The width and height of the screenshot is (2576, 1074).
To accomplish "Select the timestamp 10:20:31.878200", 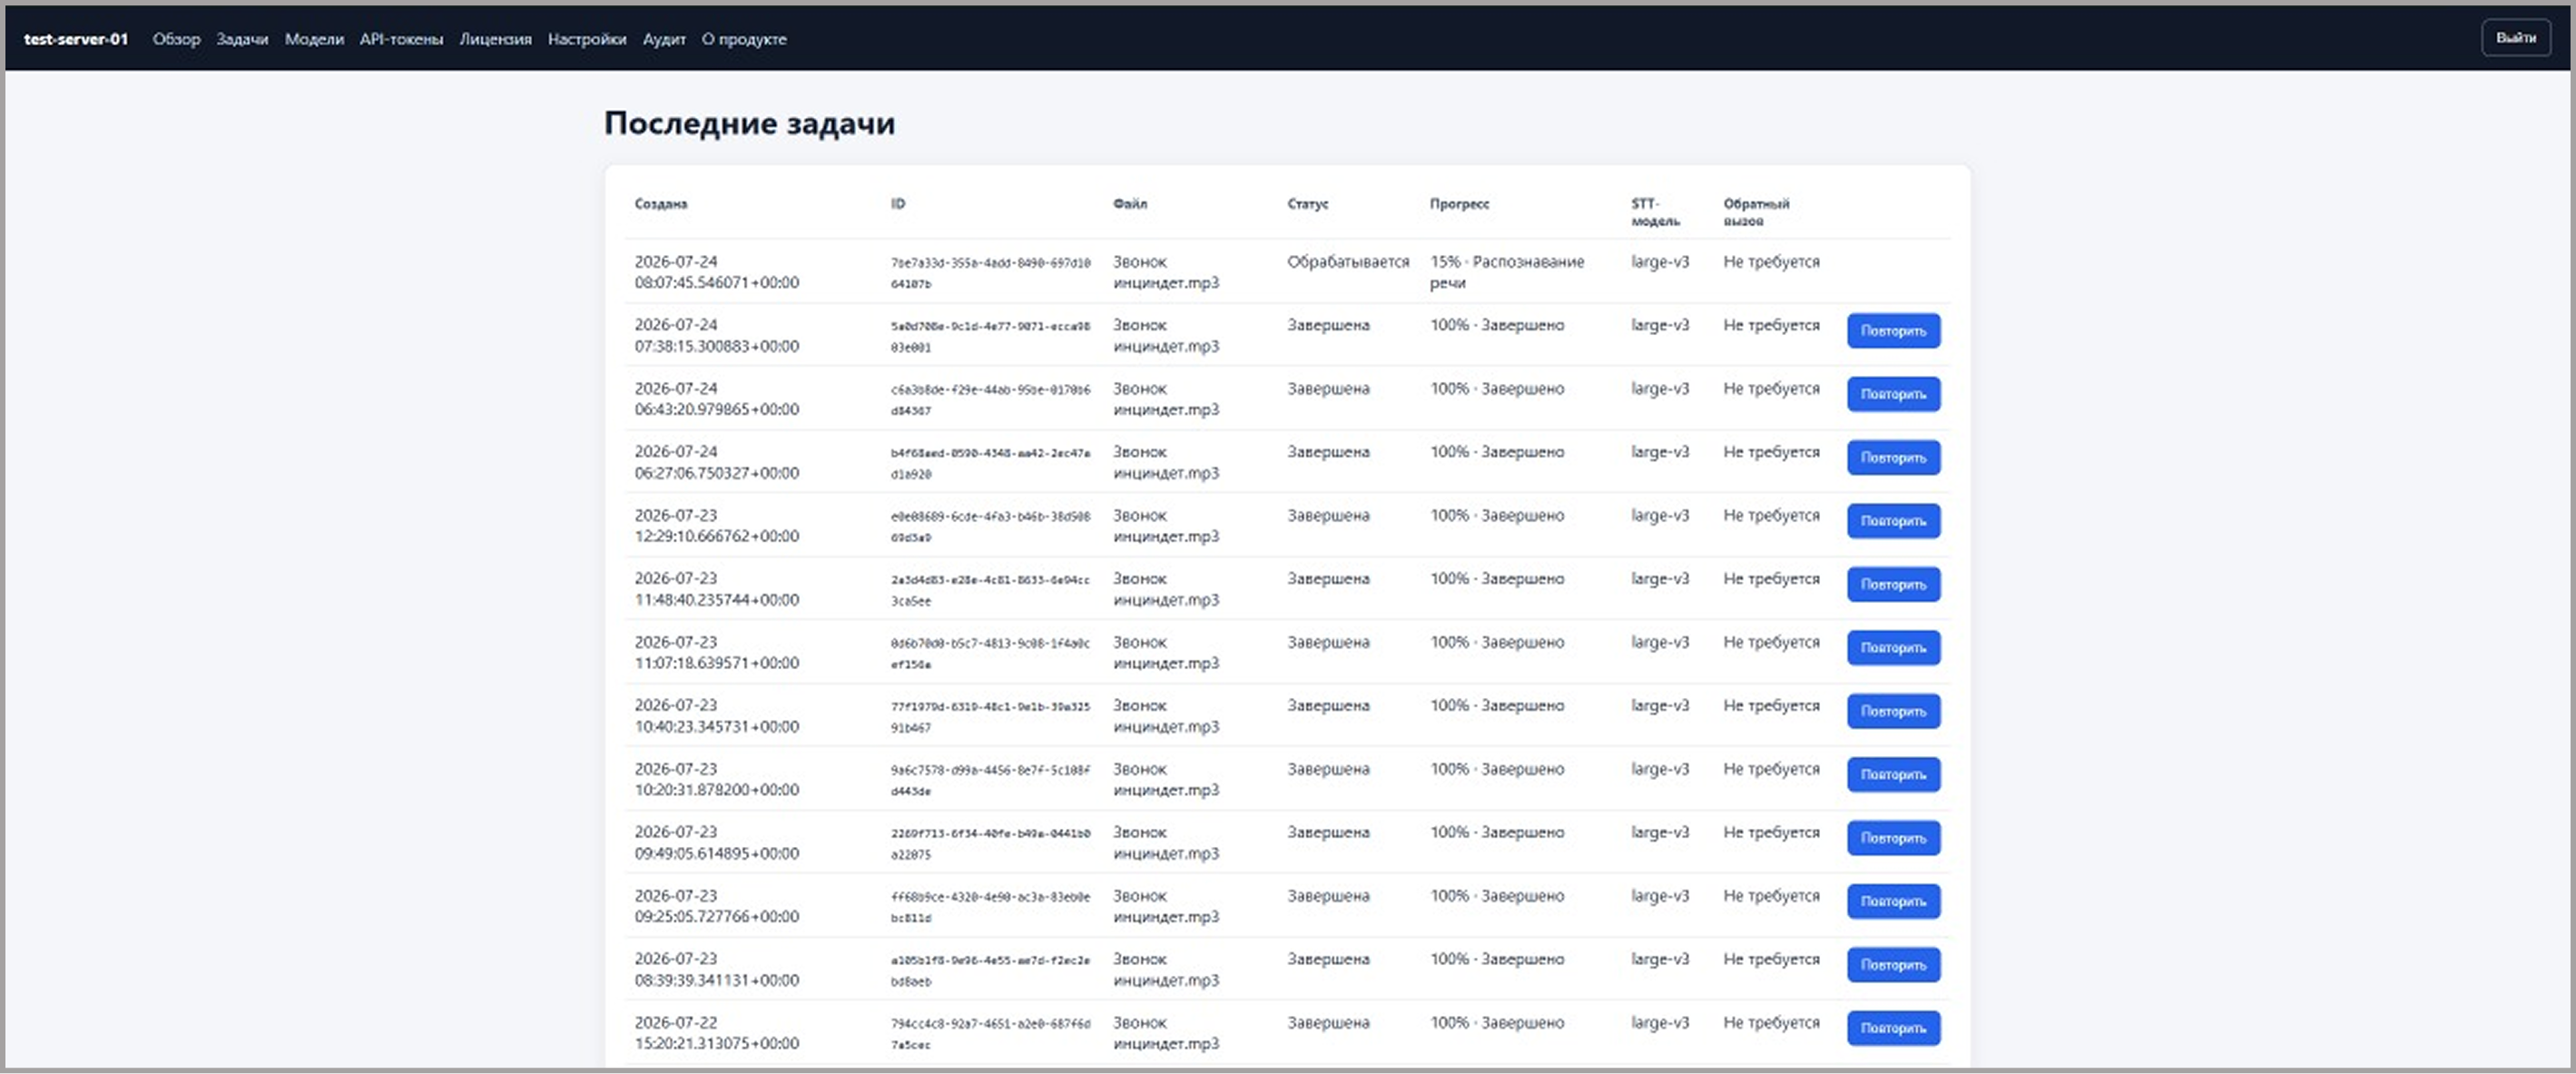I will pos(717,790).
